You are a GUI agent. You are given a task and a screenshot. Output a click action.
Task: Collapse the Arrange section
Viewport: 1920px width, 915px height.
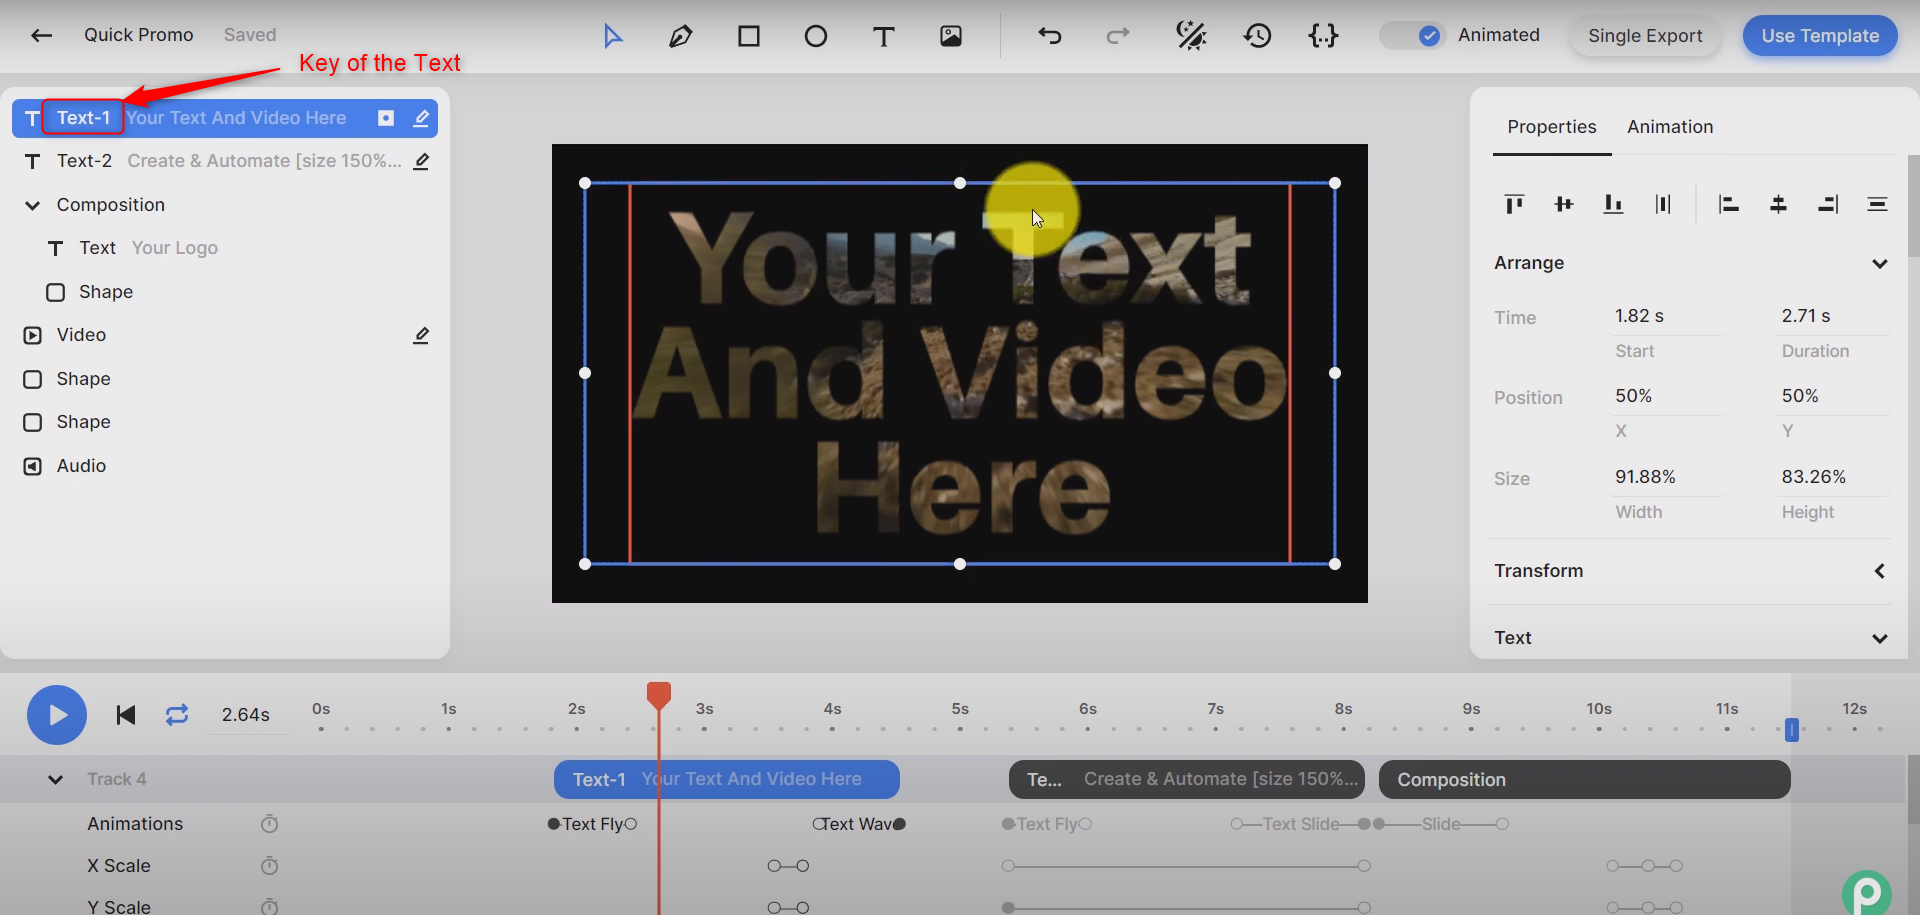pos(1880,264)
